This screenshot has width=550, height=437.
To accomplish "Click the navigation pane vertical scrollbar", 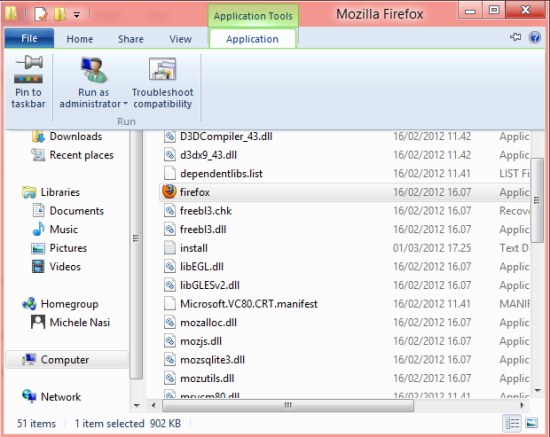I will pos(136,254).
